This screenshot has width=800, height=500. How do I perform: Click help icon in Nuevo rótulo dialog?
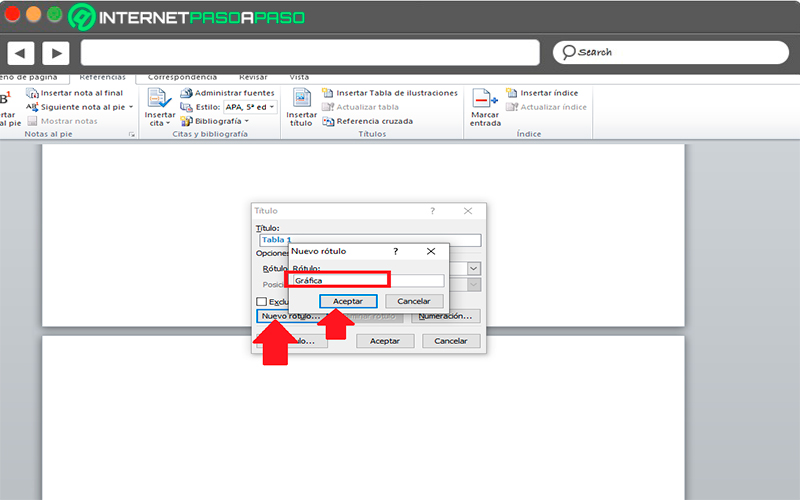pos(395,252)
